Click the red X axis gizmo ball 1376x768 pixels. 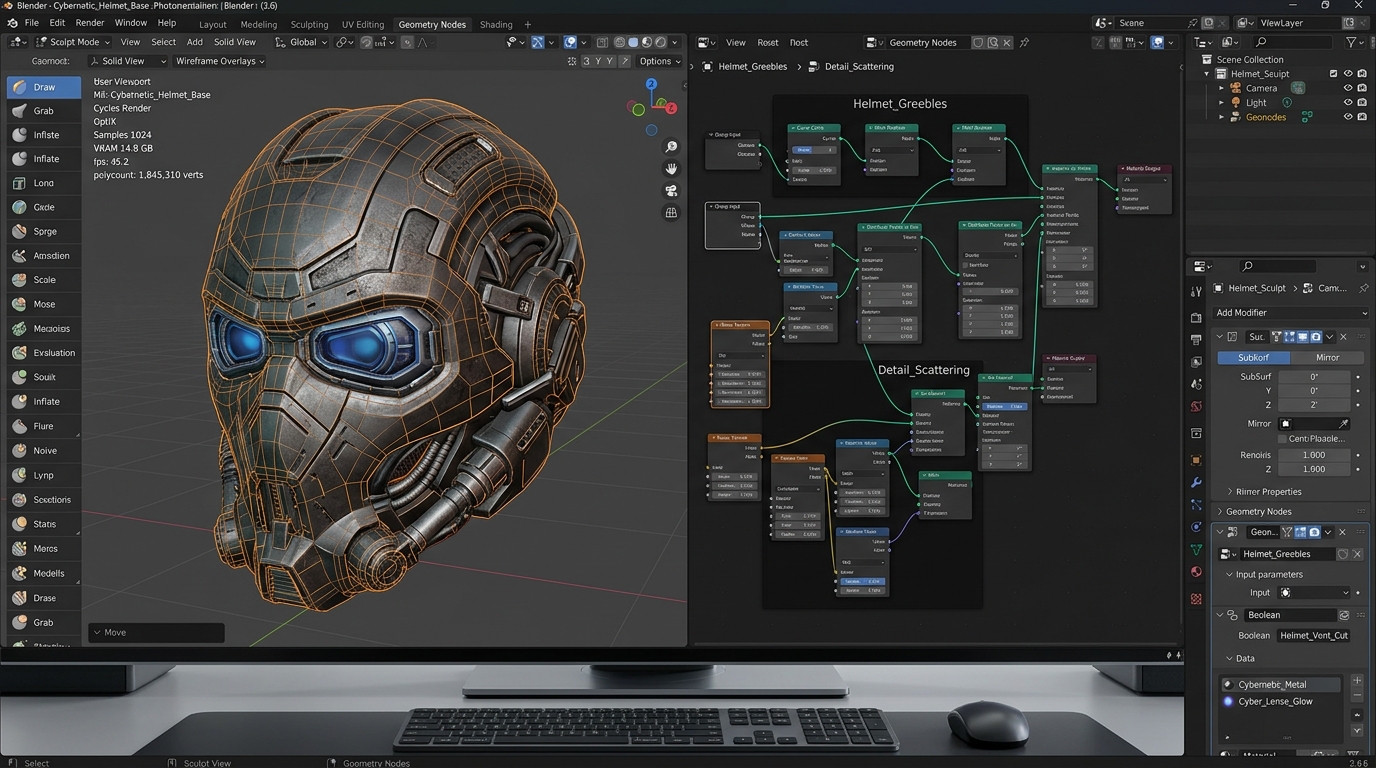click(671, 108)
